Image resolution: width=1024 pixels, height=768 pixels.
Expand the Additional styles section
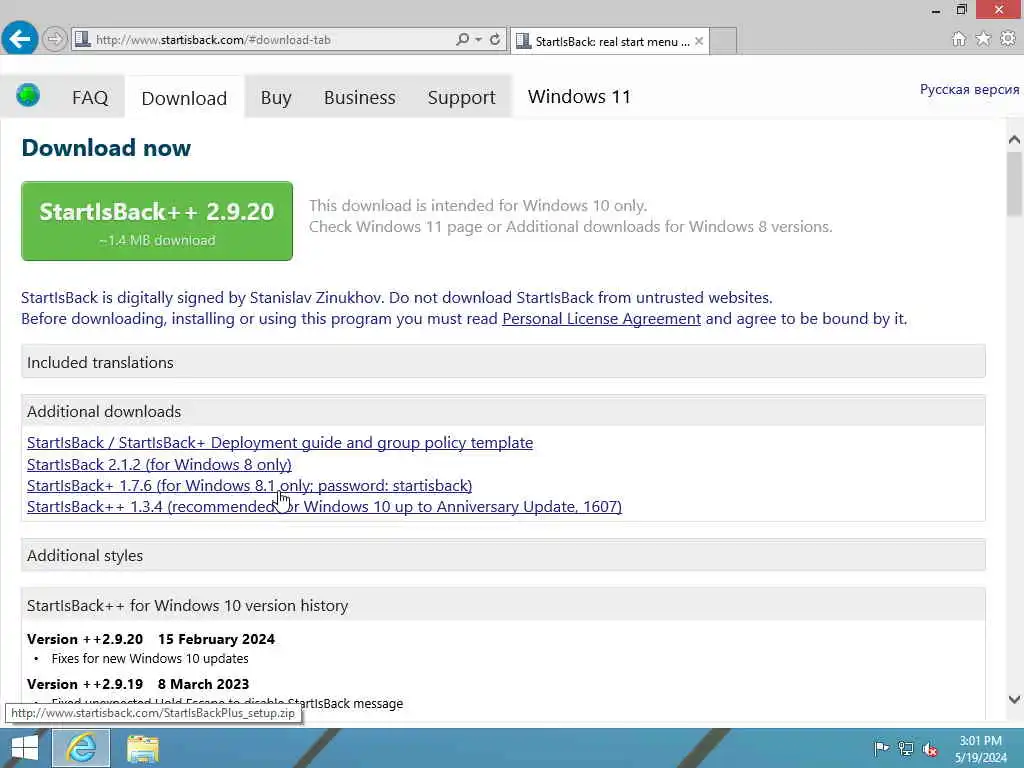point(503,555)
